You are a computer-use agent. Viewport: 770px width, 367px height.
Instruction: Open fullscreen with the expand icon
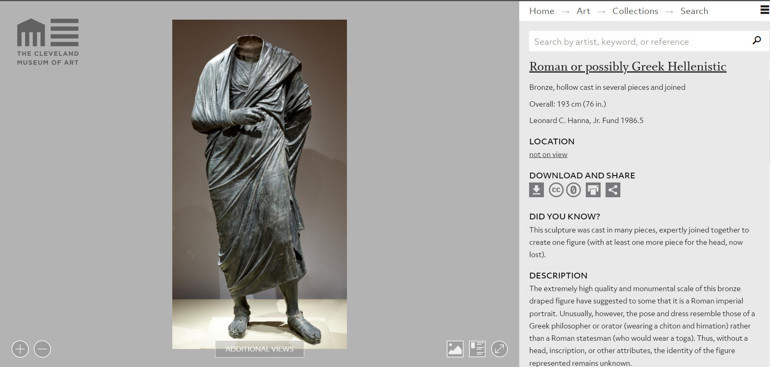click(499, 349)
